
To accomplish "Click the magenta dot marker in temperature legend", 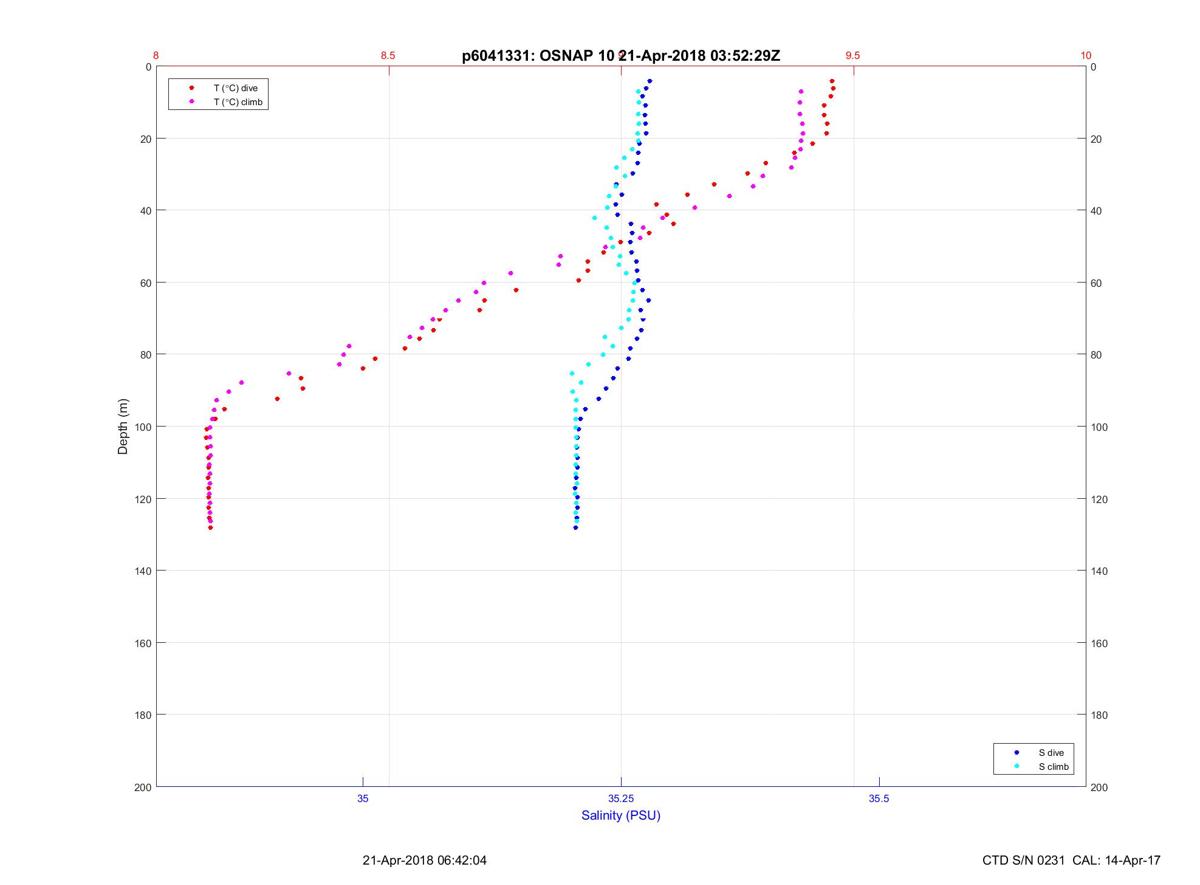I will coord(190,102).
